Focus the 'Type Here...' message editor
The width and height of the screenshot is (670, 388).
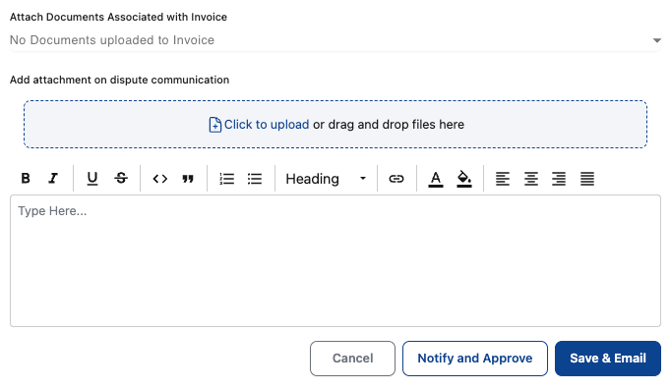click(x=335, y=261)
